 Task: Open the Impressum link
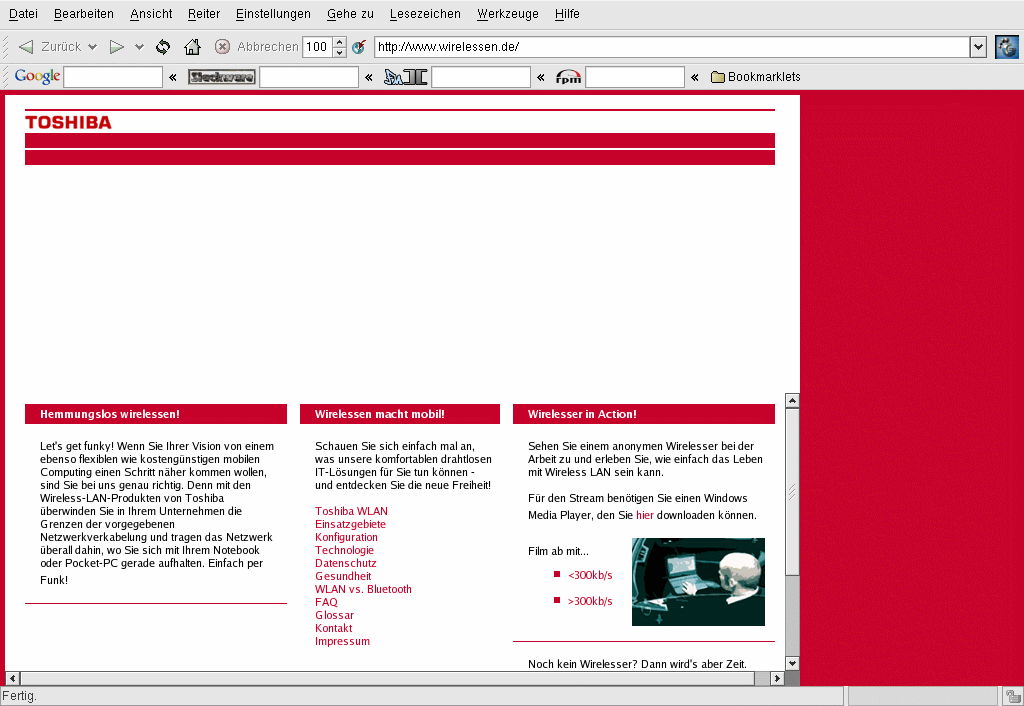(x=342, y=642)
